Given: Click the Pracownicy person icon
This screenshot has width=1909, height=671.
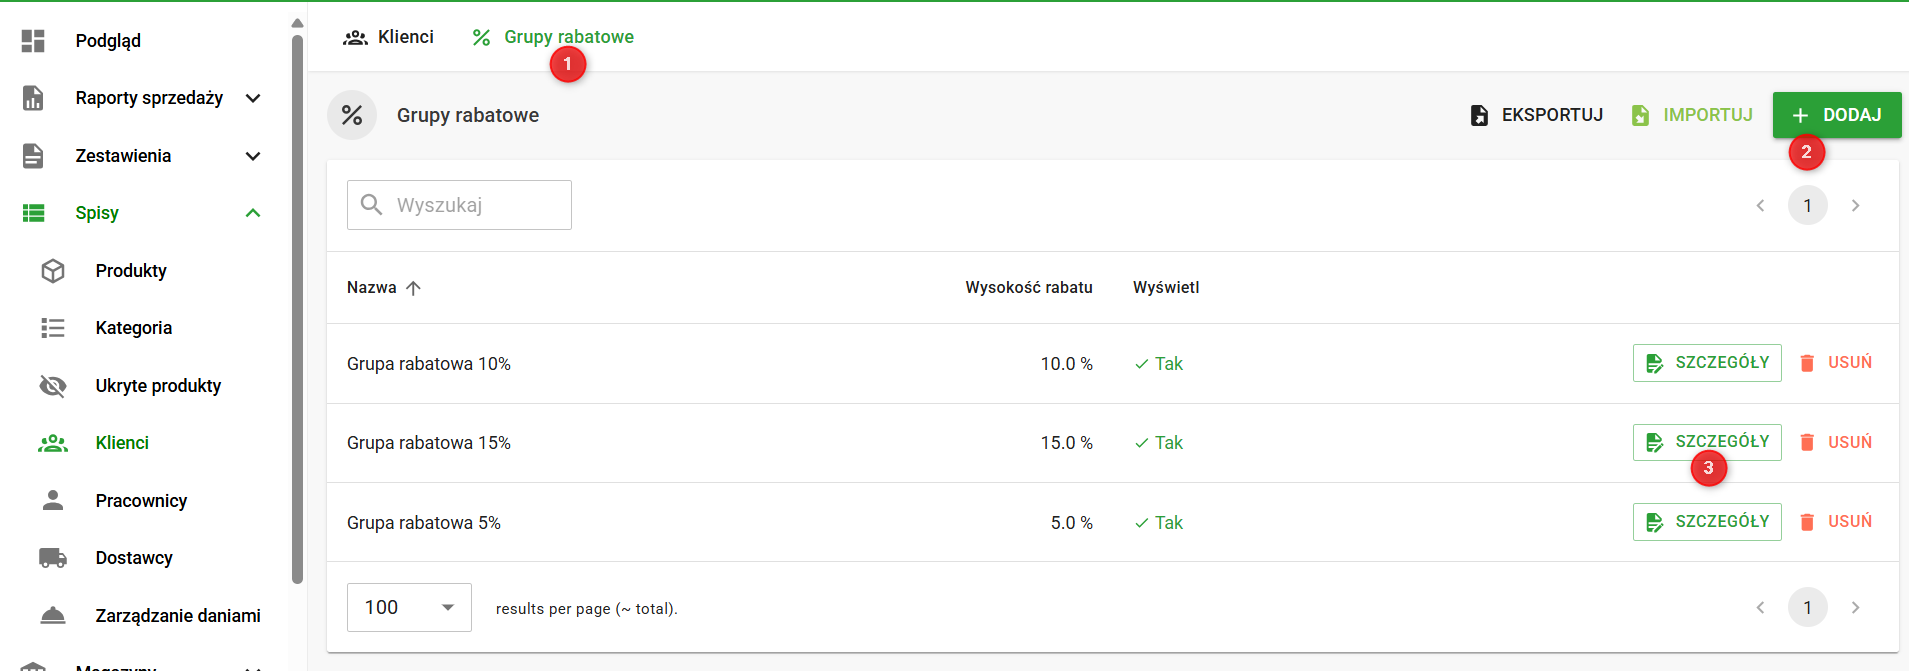Looking at the screenshot, I should (x=53, y=501).
